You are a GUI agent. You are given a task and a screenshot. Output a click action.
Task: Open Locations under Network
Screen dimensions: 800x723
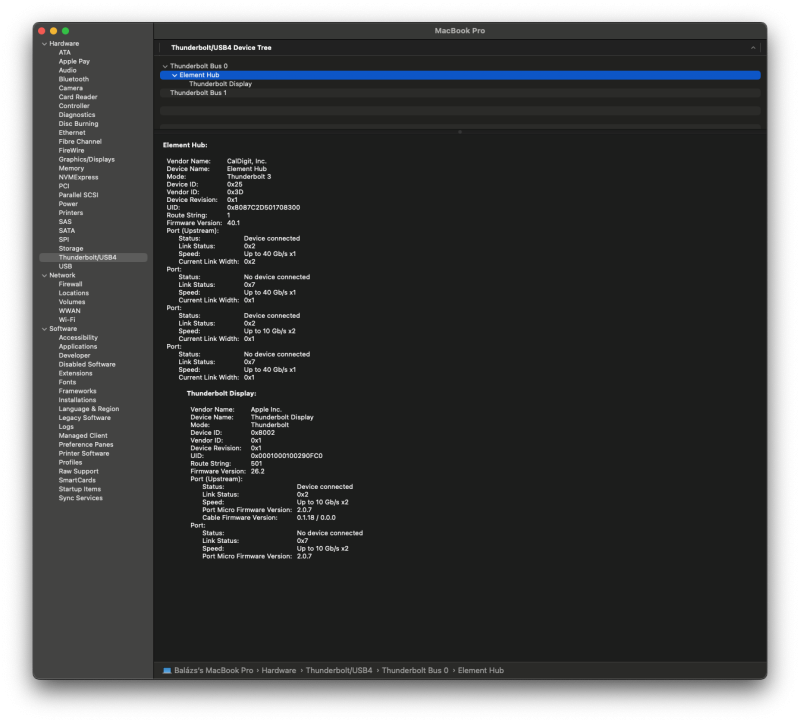coord(73,293)
